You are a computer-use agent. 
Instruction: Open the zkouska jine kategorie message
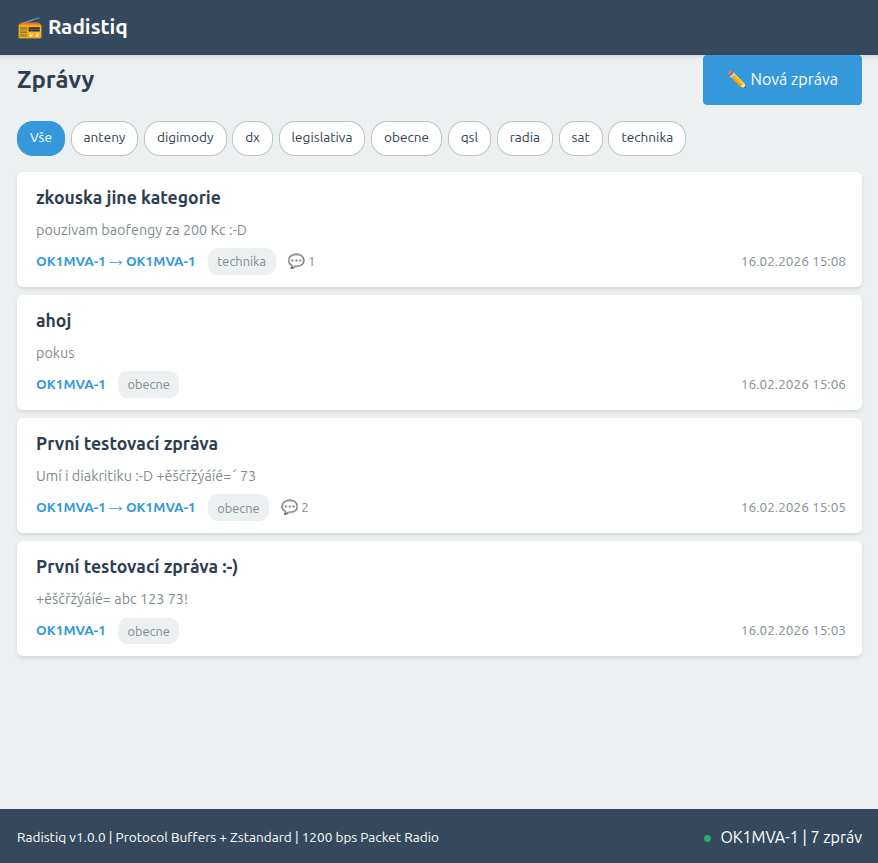point(128,197)
